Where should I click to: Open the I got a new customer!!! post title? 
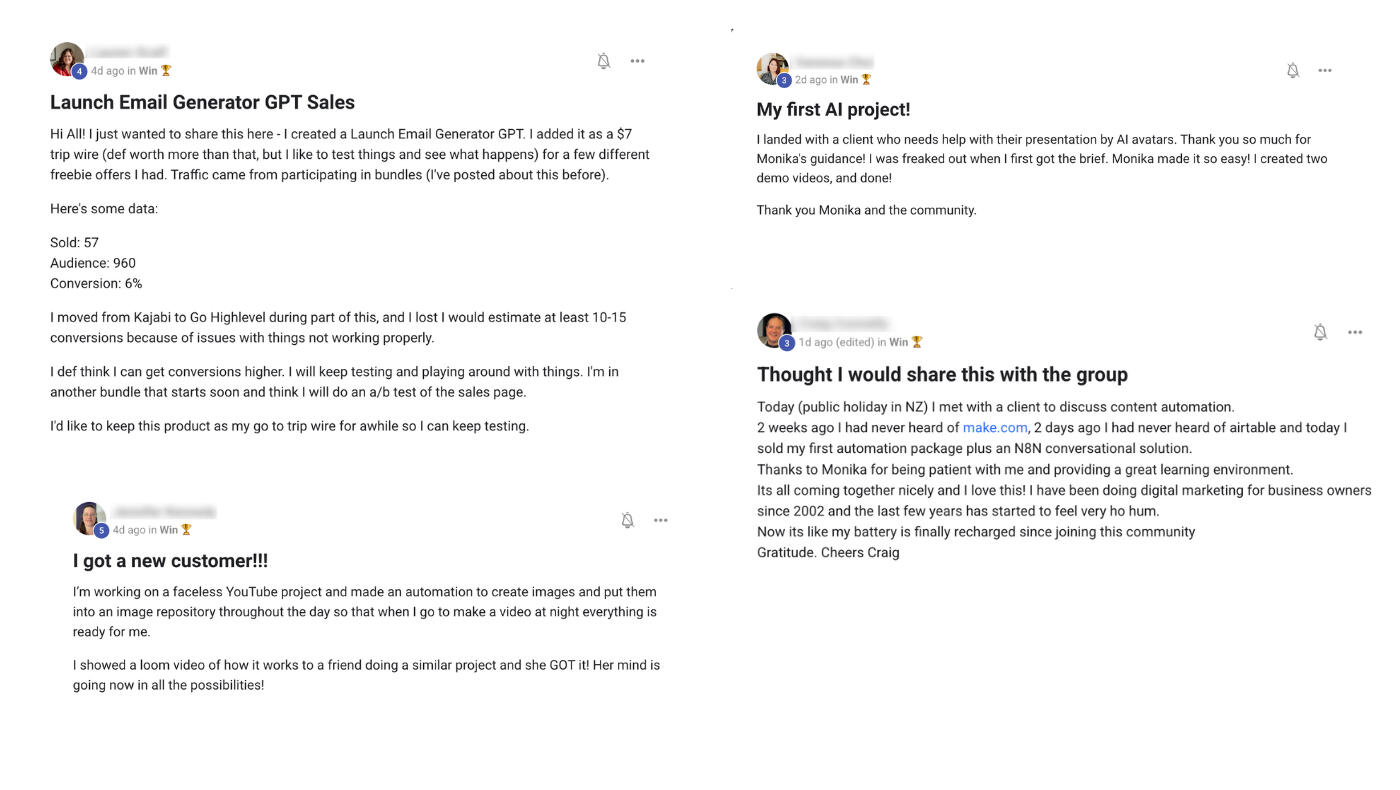tap(170, 561)
